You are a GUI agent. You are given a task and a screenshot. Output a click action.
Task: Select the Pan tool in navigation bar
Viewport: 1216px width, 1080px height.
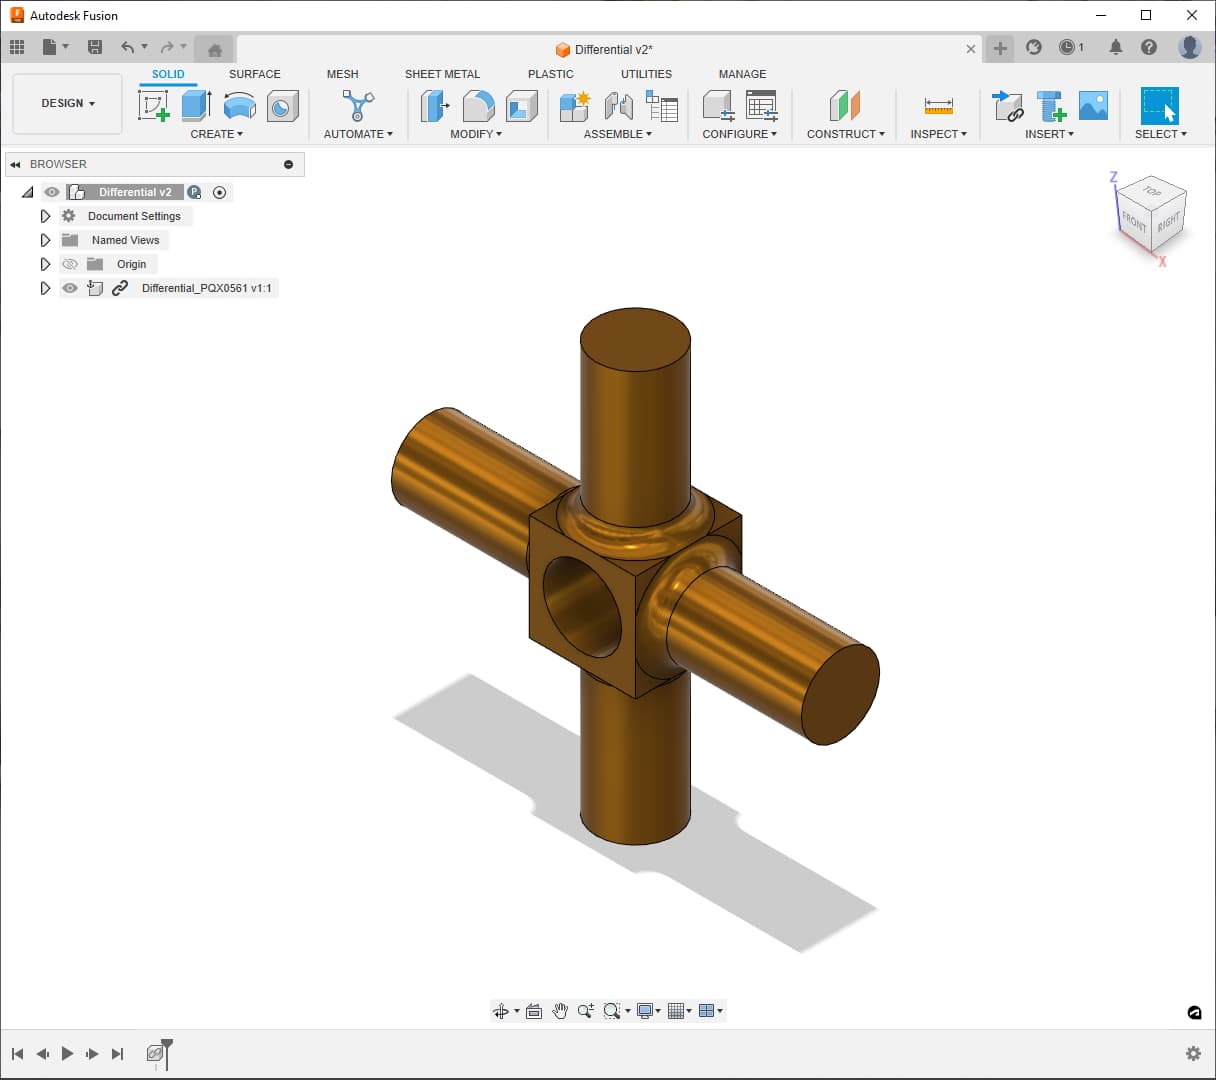pos(561,1010)
